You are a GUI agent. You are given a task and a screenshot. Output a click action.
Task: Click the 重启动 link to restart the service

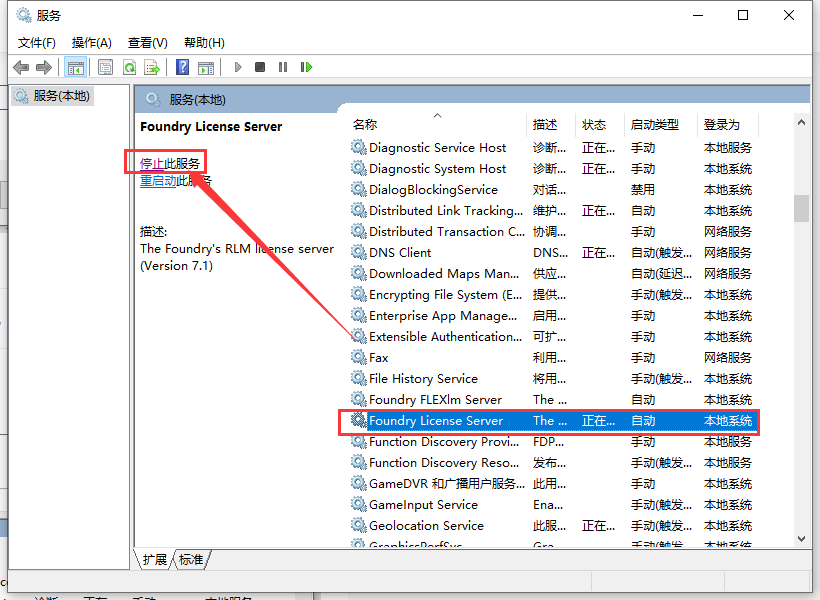pos(158,181)
